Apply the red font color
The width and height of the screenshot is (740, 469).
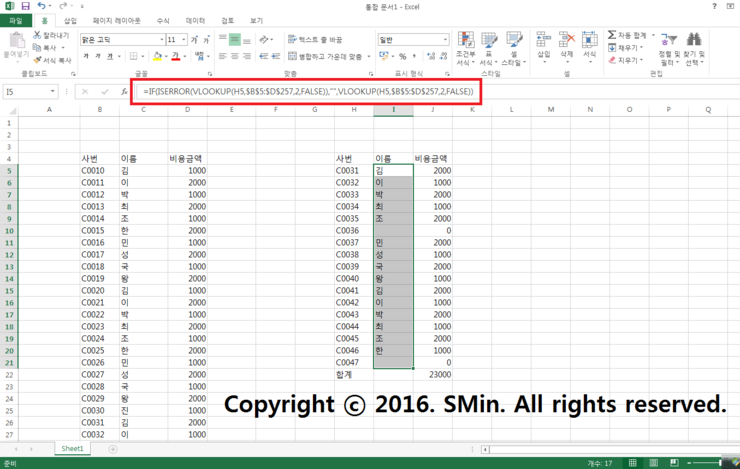click(176, 56)
